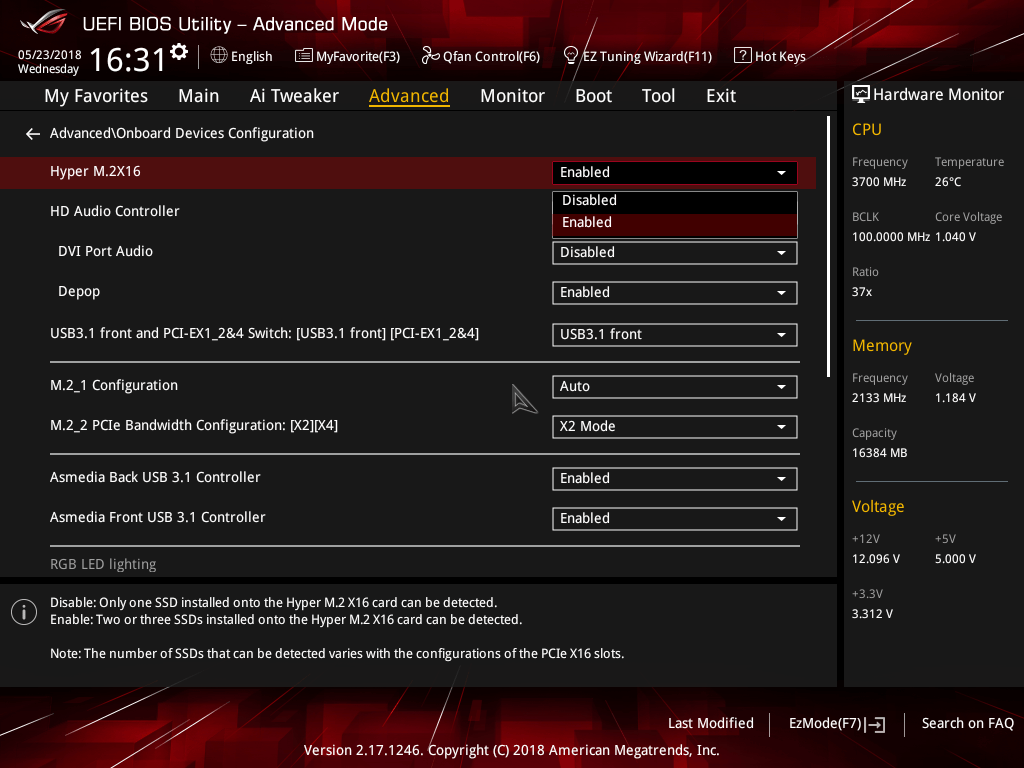Open Qfan Control
Image resolution: width=1024 pixels, height=768 pixels.
(x=481, y=56)
